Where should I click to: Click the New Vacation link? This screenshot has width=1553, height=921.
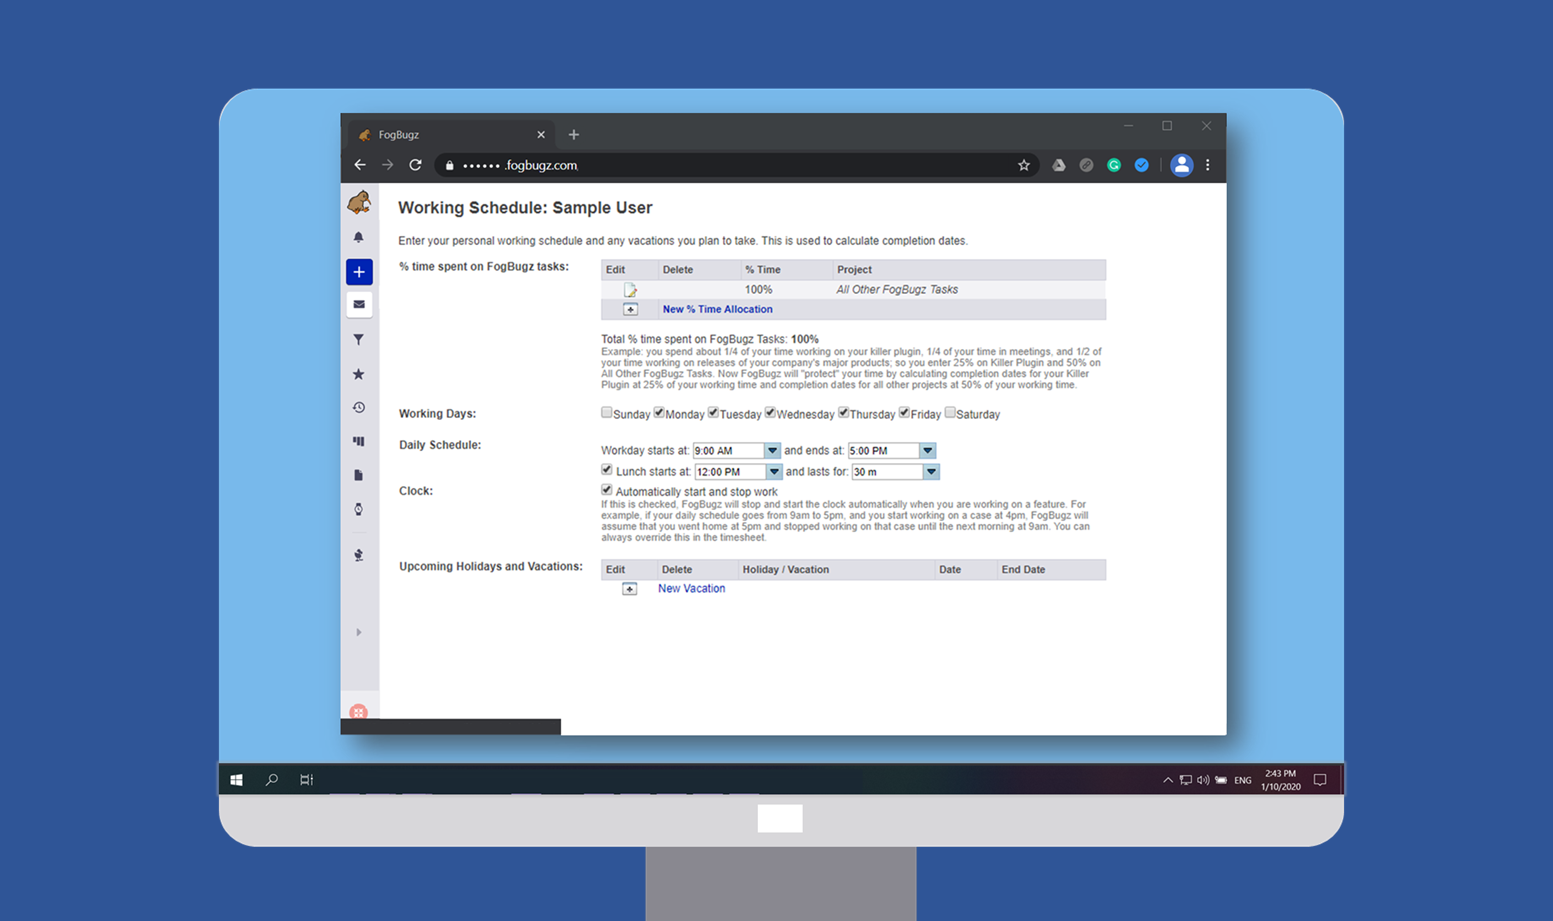tap(691, 589)
